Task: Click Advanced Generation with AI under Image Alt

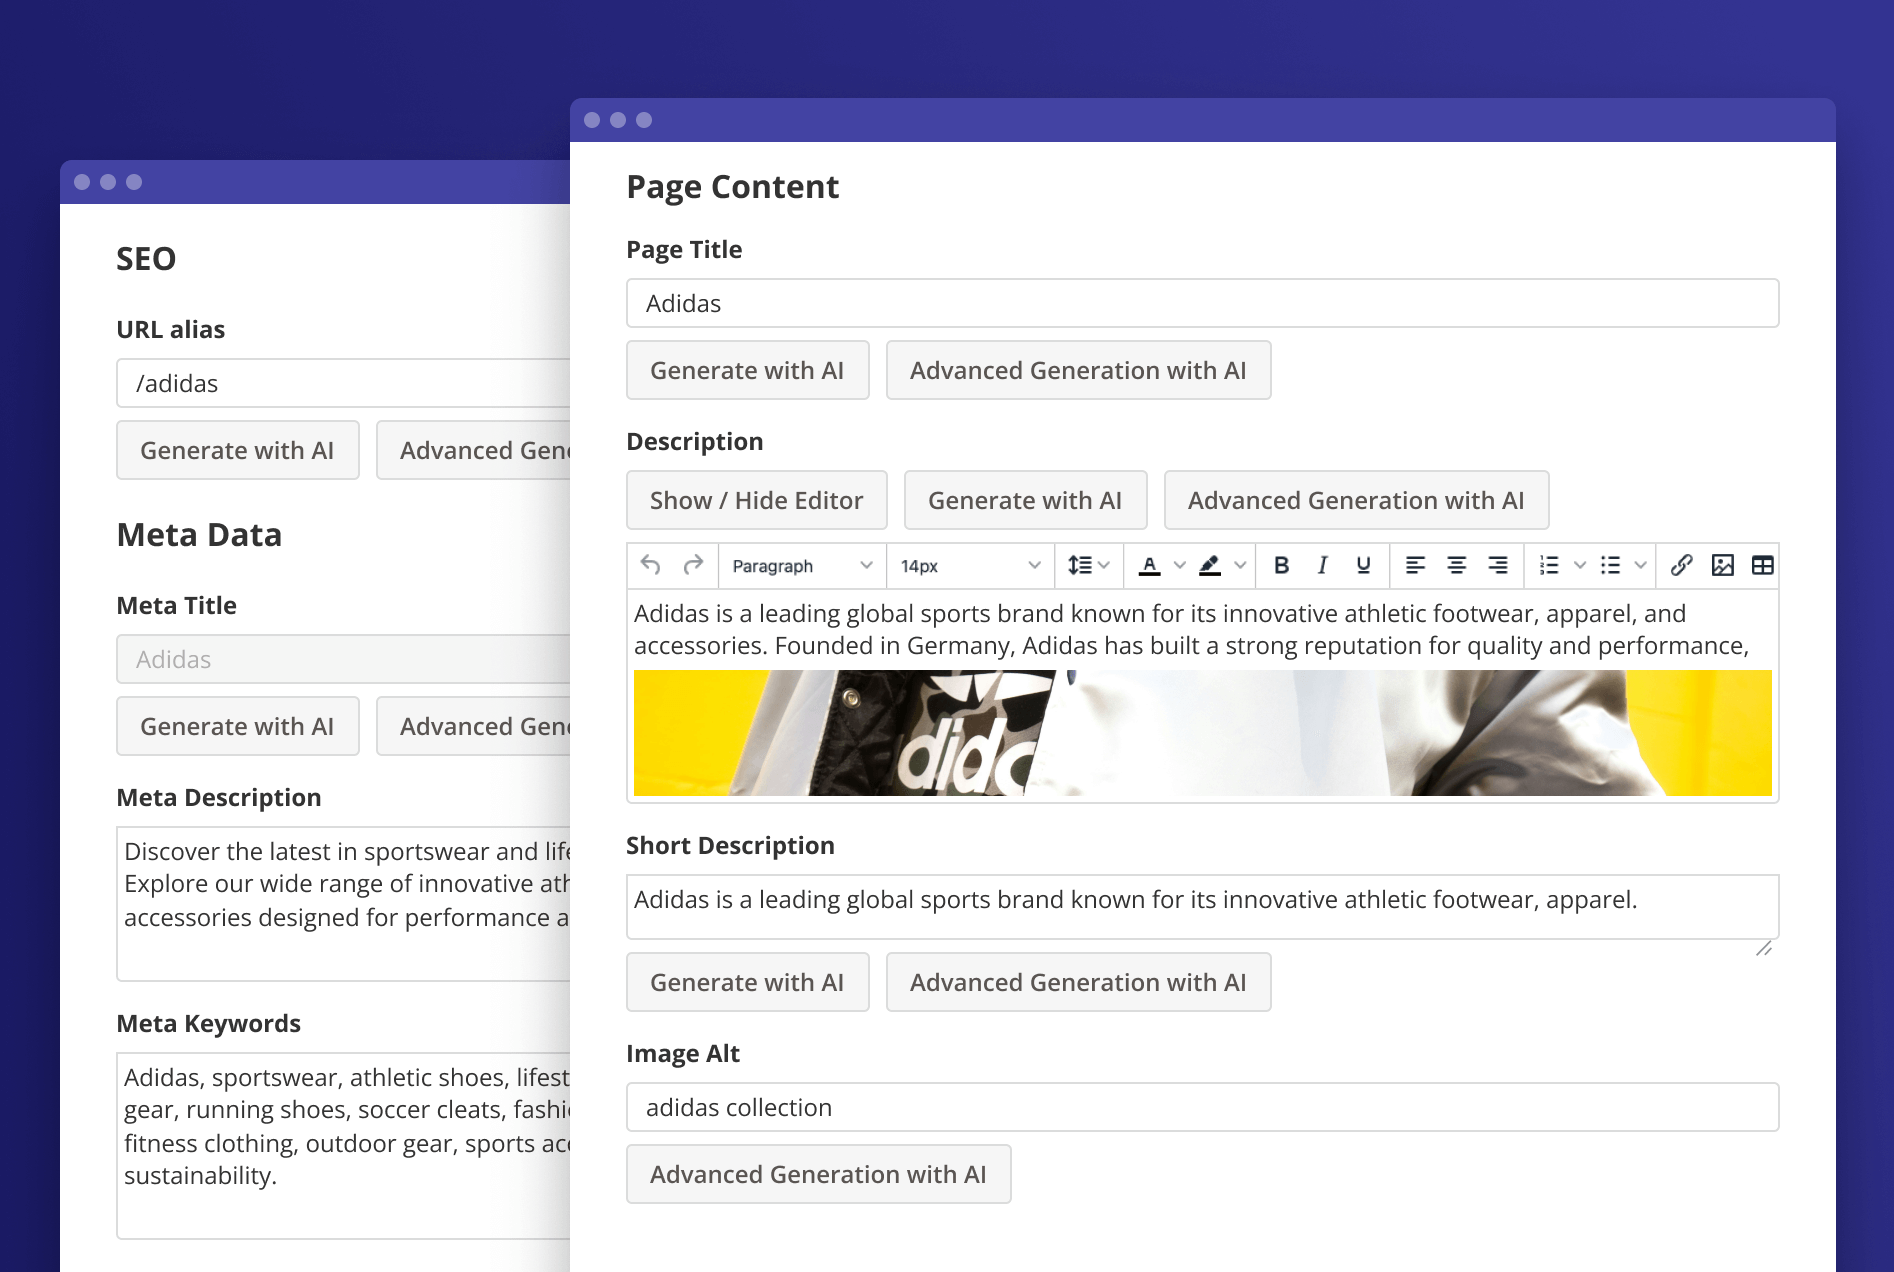Action: click(818, 1174)
